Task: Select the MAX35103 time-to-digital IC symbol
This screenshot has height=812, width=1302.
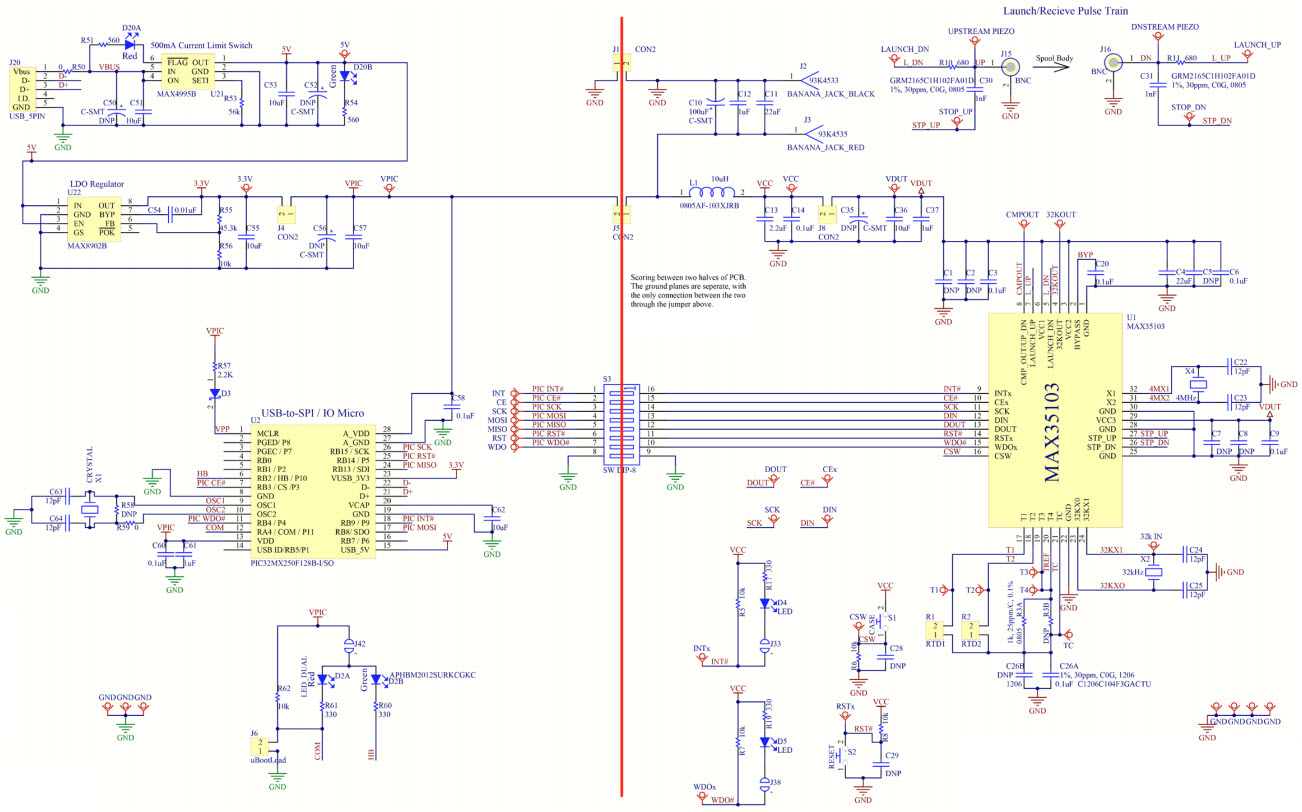Action: 1053,420
